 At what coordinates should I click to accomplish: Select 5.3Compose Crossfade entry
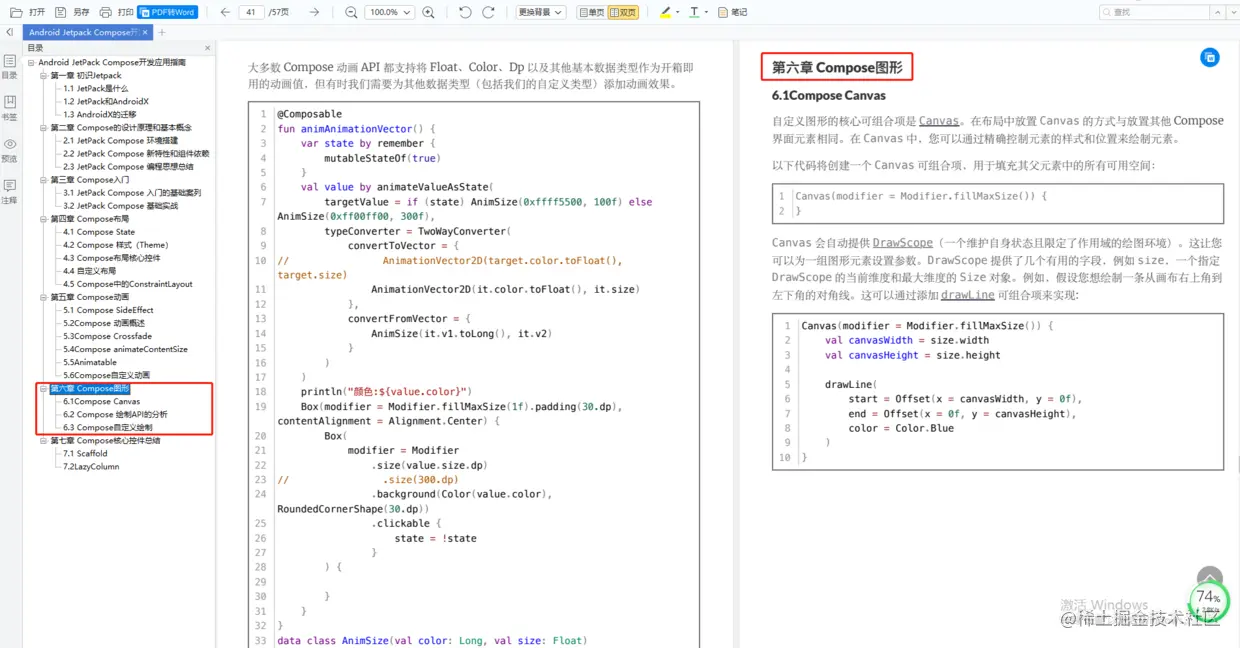(107, 336)
